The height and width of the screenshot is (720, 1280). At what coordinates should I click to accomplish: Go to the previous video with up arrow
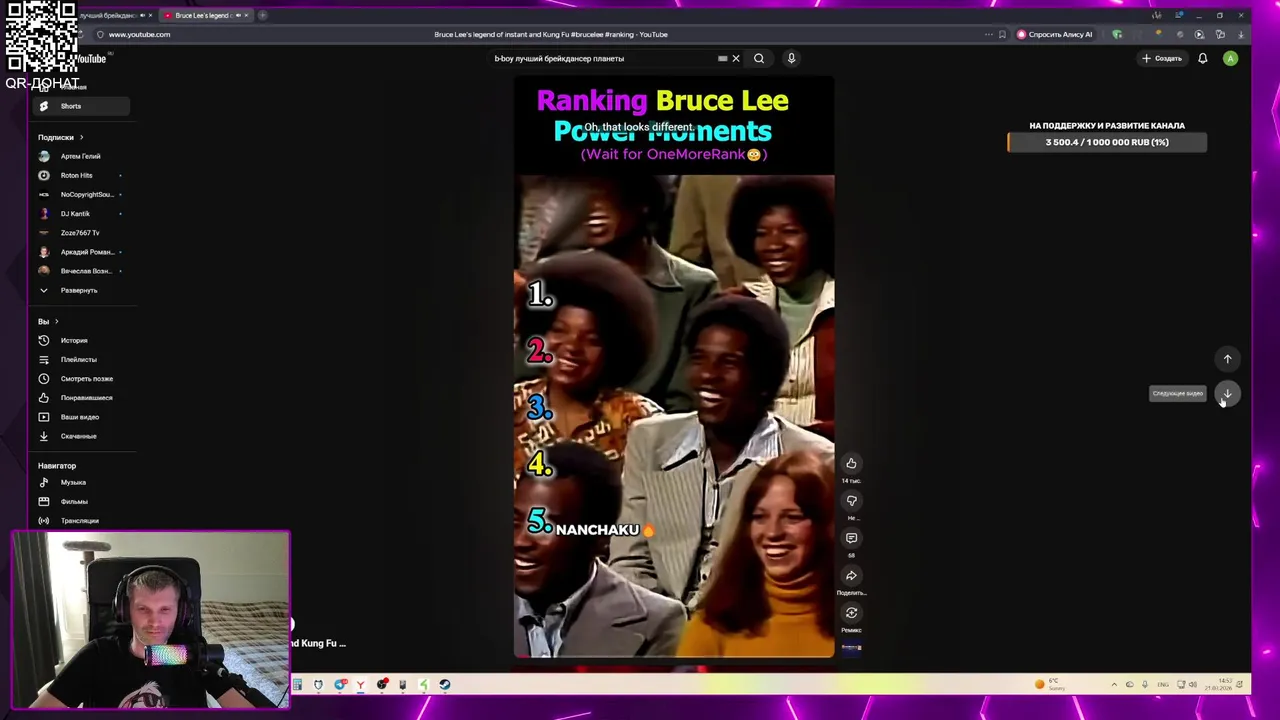click(1227, 359)
